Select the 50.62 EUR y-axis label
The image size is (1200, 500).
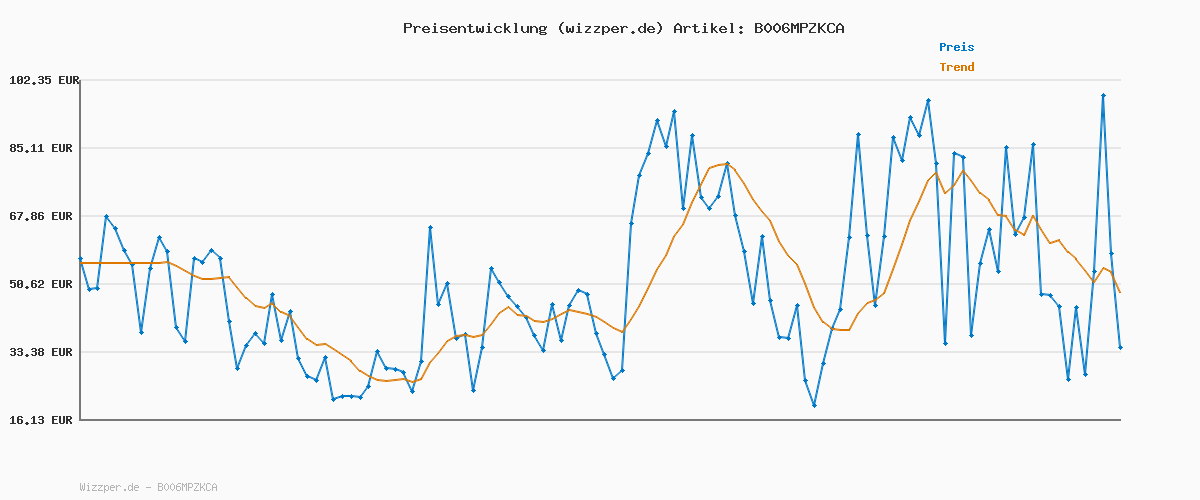pyautogui.click(x=43, y=284)
